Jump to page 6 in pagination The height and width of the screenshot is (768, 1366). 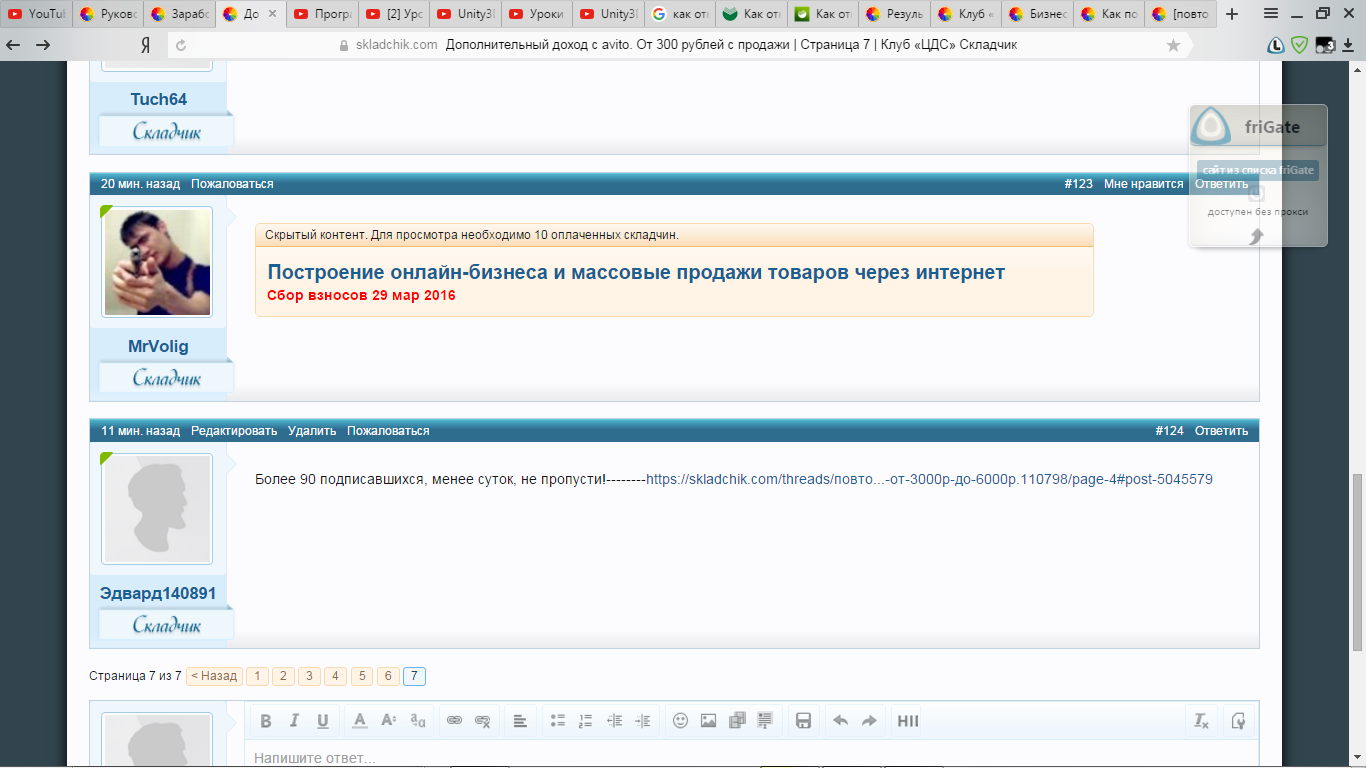point(388,676)
